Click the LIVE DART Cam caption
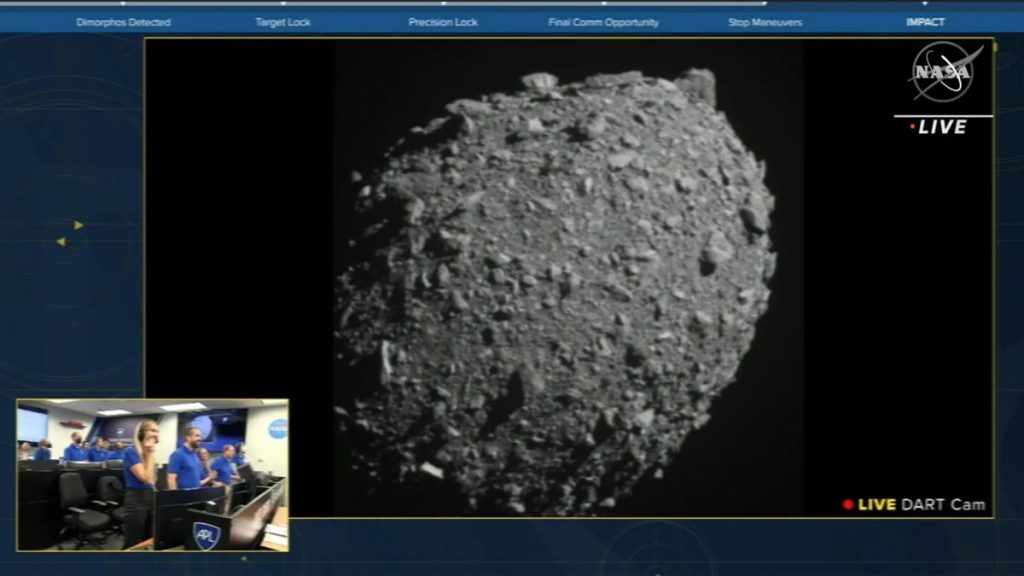Image resolution: width=1024 pixels, height=576 pixels. [921, 505]
